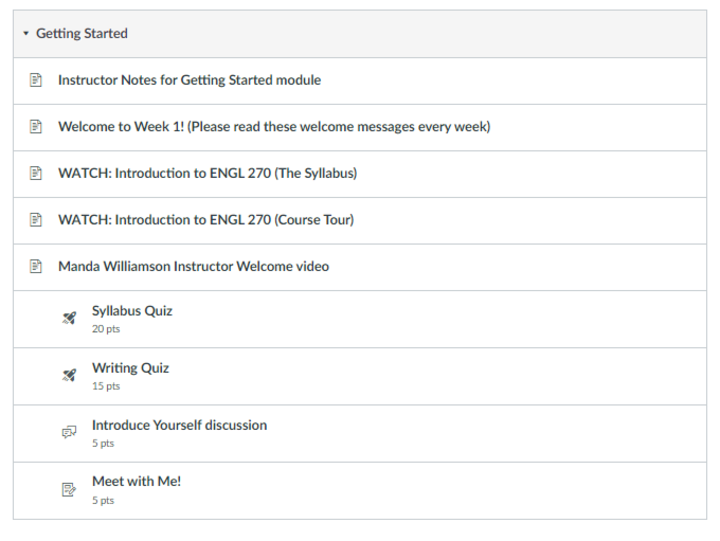Open WATCH: Introduction to ENGL 270 (Course Tour)

coord(205,220)
